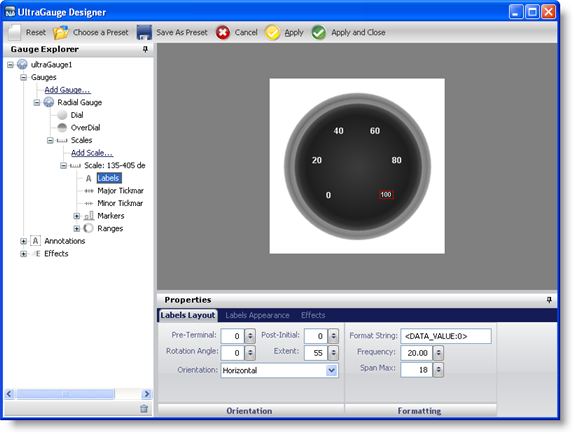
Task: Click the Ranges arc icon
Action: [x=88, y=228]
